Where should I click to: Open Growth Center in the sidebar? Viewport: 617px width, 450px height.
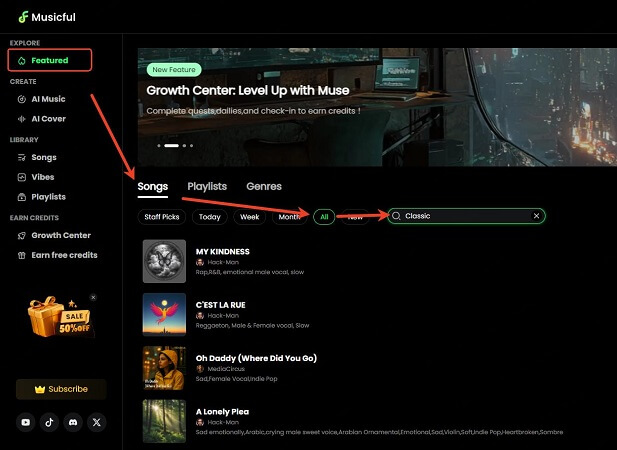(60, 236)
